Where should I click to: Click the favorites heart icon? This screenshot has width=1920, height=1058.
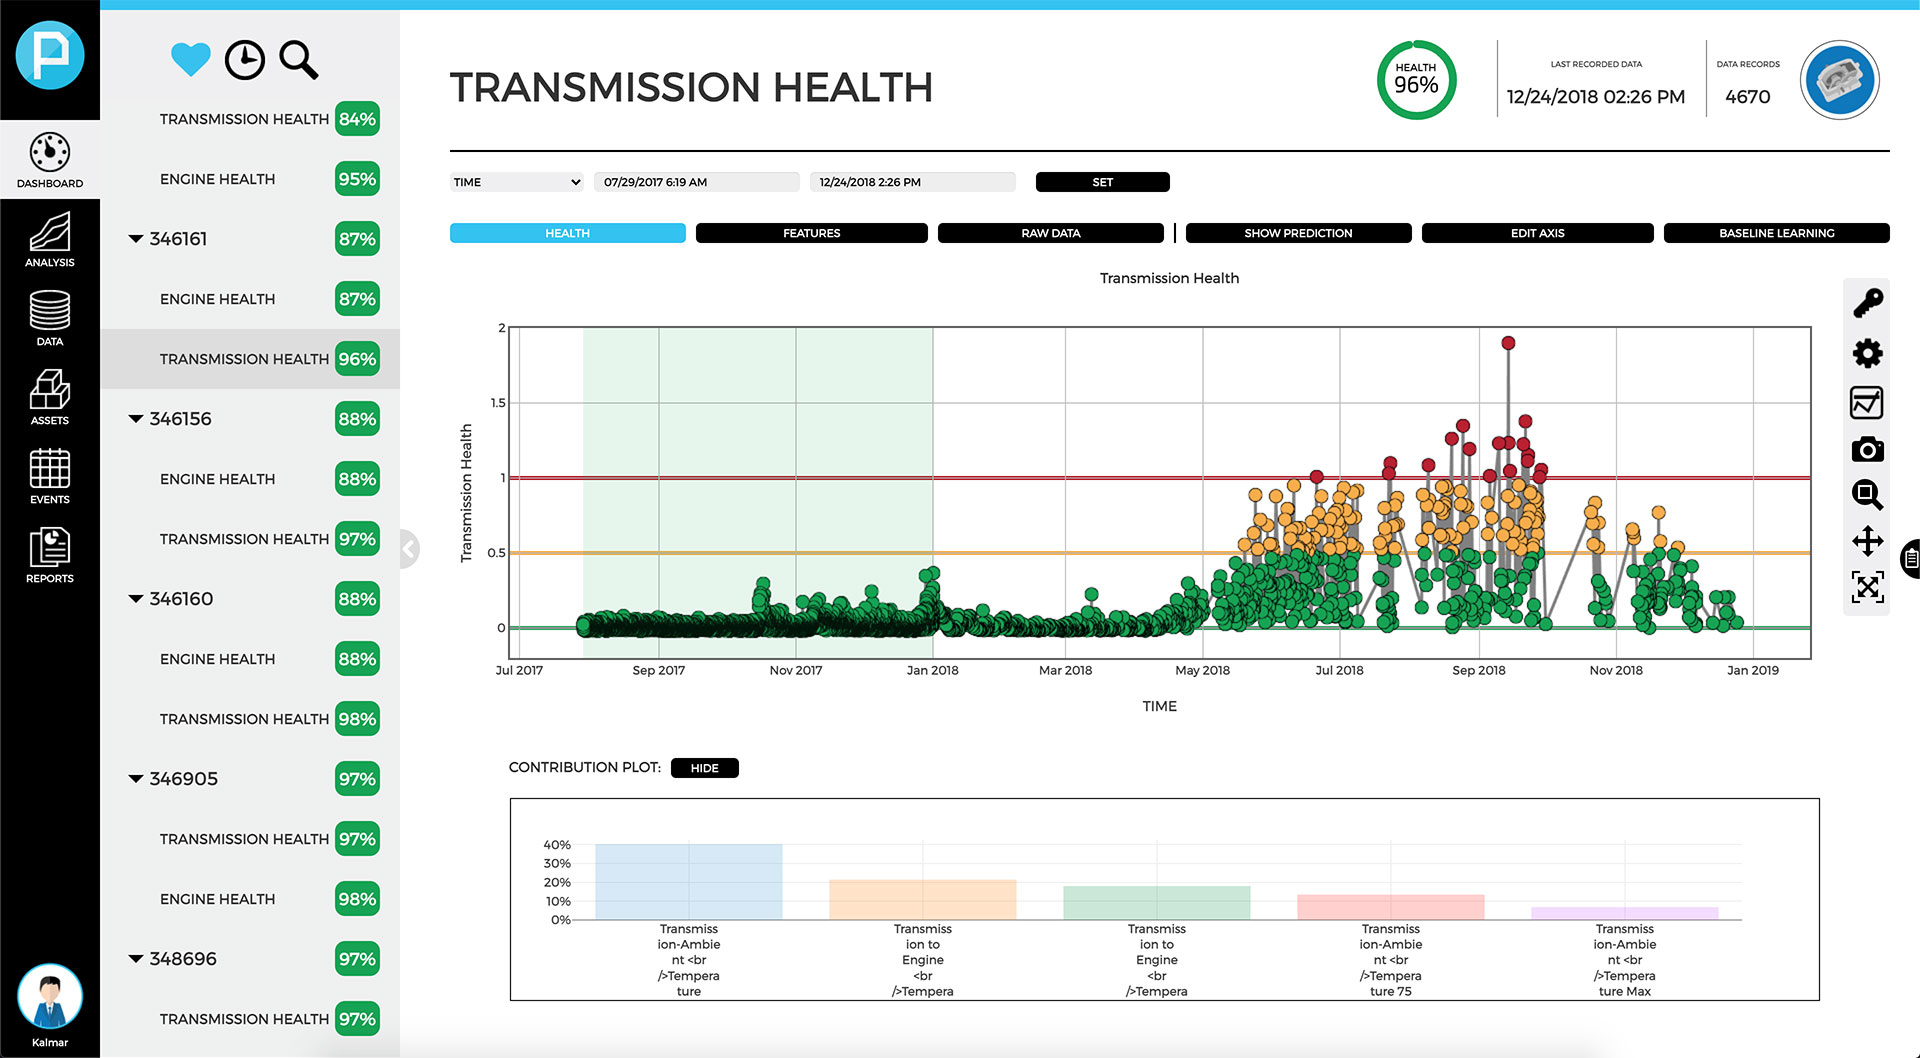point(190,60)
